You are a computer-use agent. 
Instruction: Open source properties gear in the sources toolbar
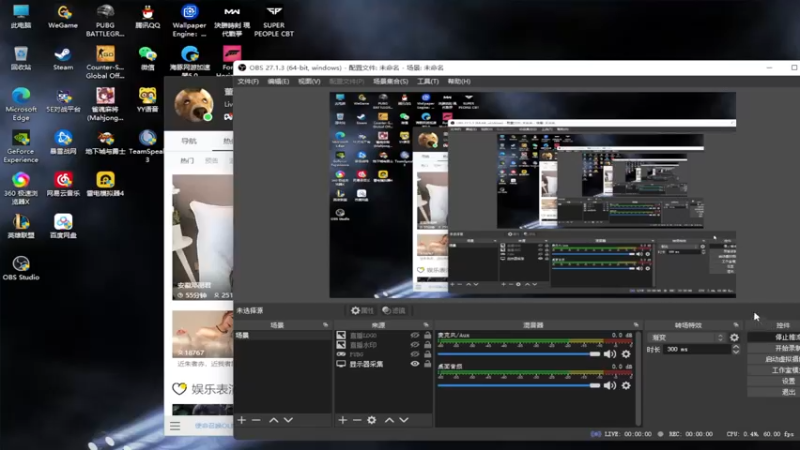[x=372, y=420]
